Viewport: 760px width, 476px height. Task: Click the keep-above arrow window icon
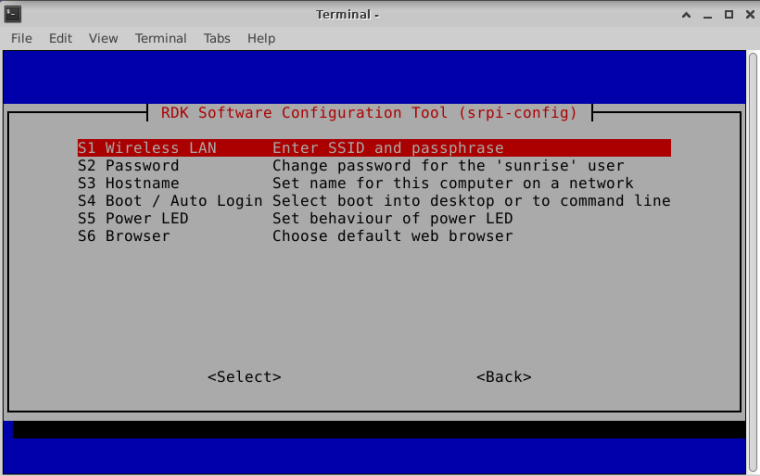(x=686, y=15)
